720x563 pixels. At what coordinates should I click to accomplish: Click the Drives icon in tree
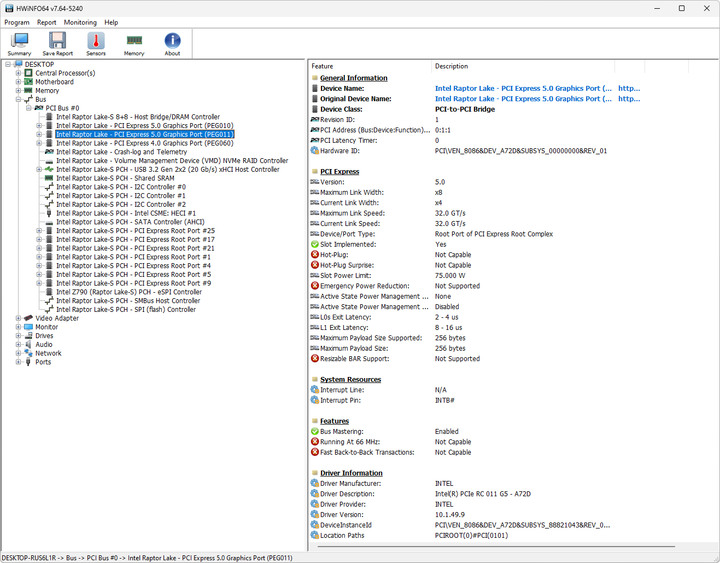tap(28, 336)
